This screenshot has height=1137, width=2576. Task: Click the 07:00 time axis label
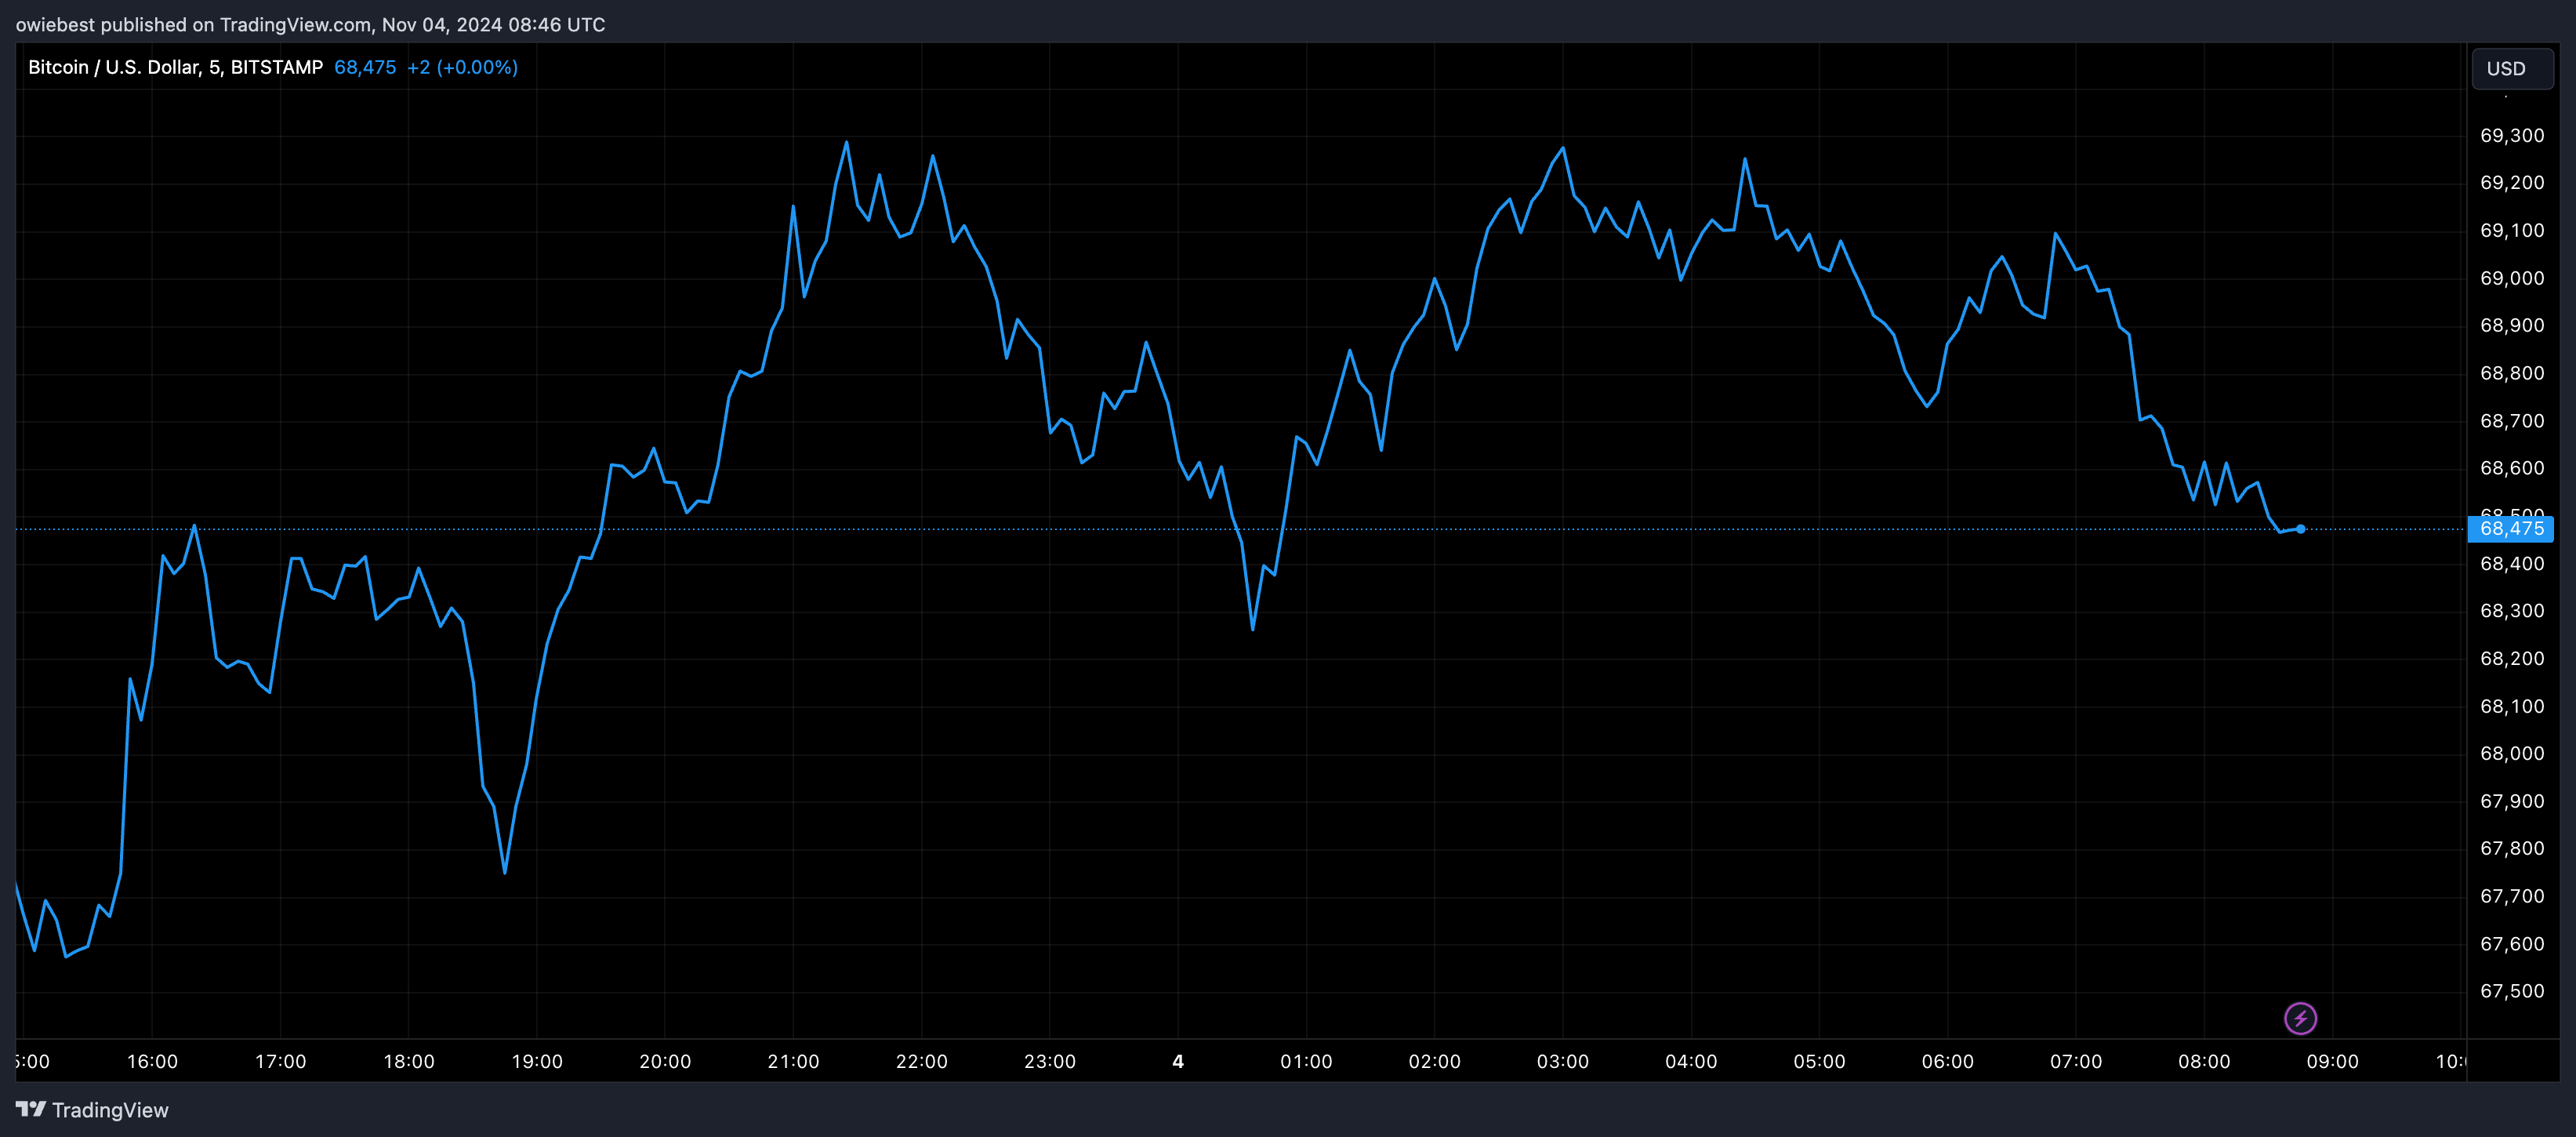click(x=2075, y=1061)
